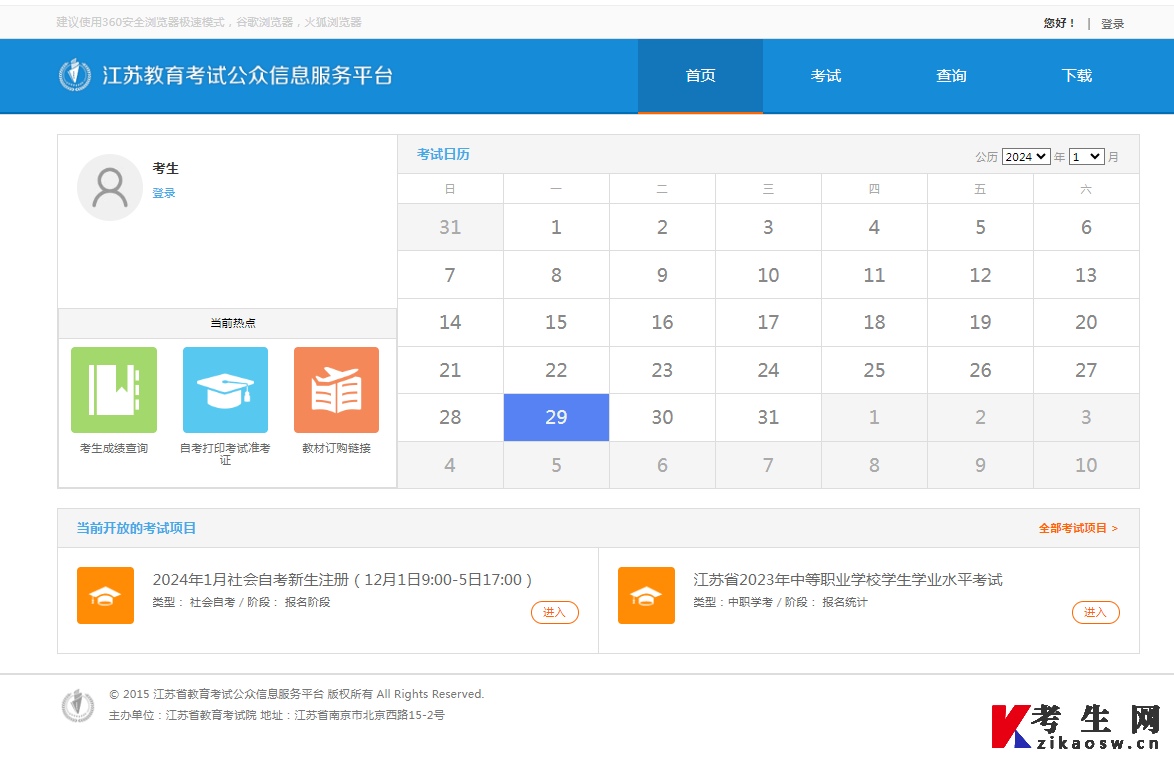Viewport: 1174px width, 762px height.
Task: Click orange icon for 中等职业学校学生学业水平考试
Action: [x=646, y=595]
